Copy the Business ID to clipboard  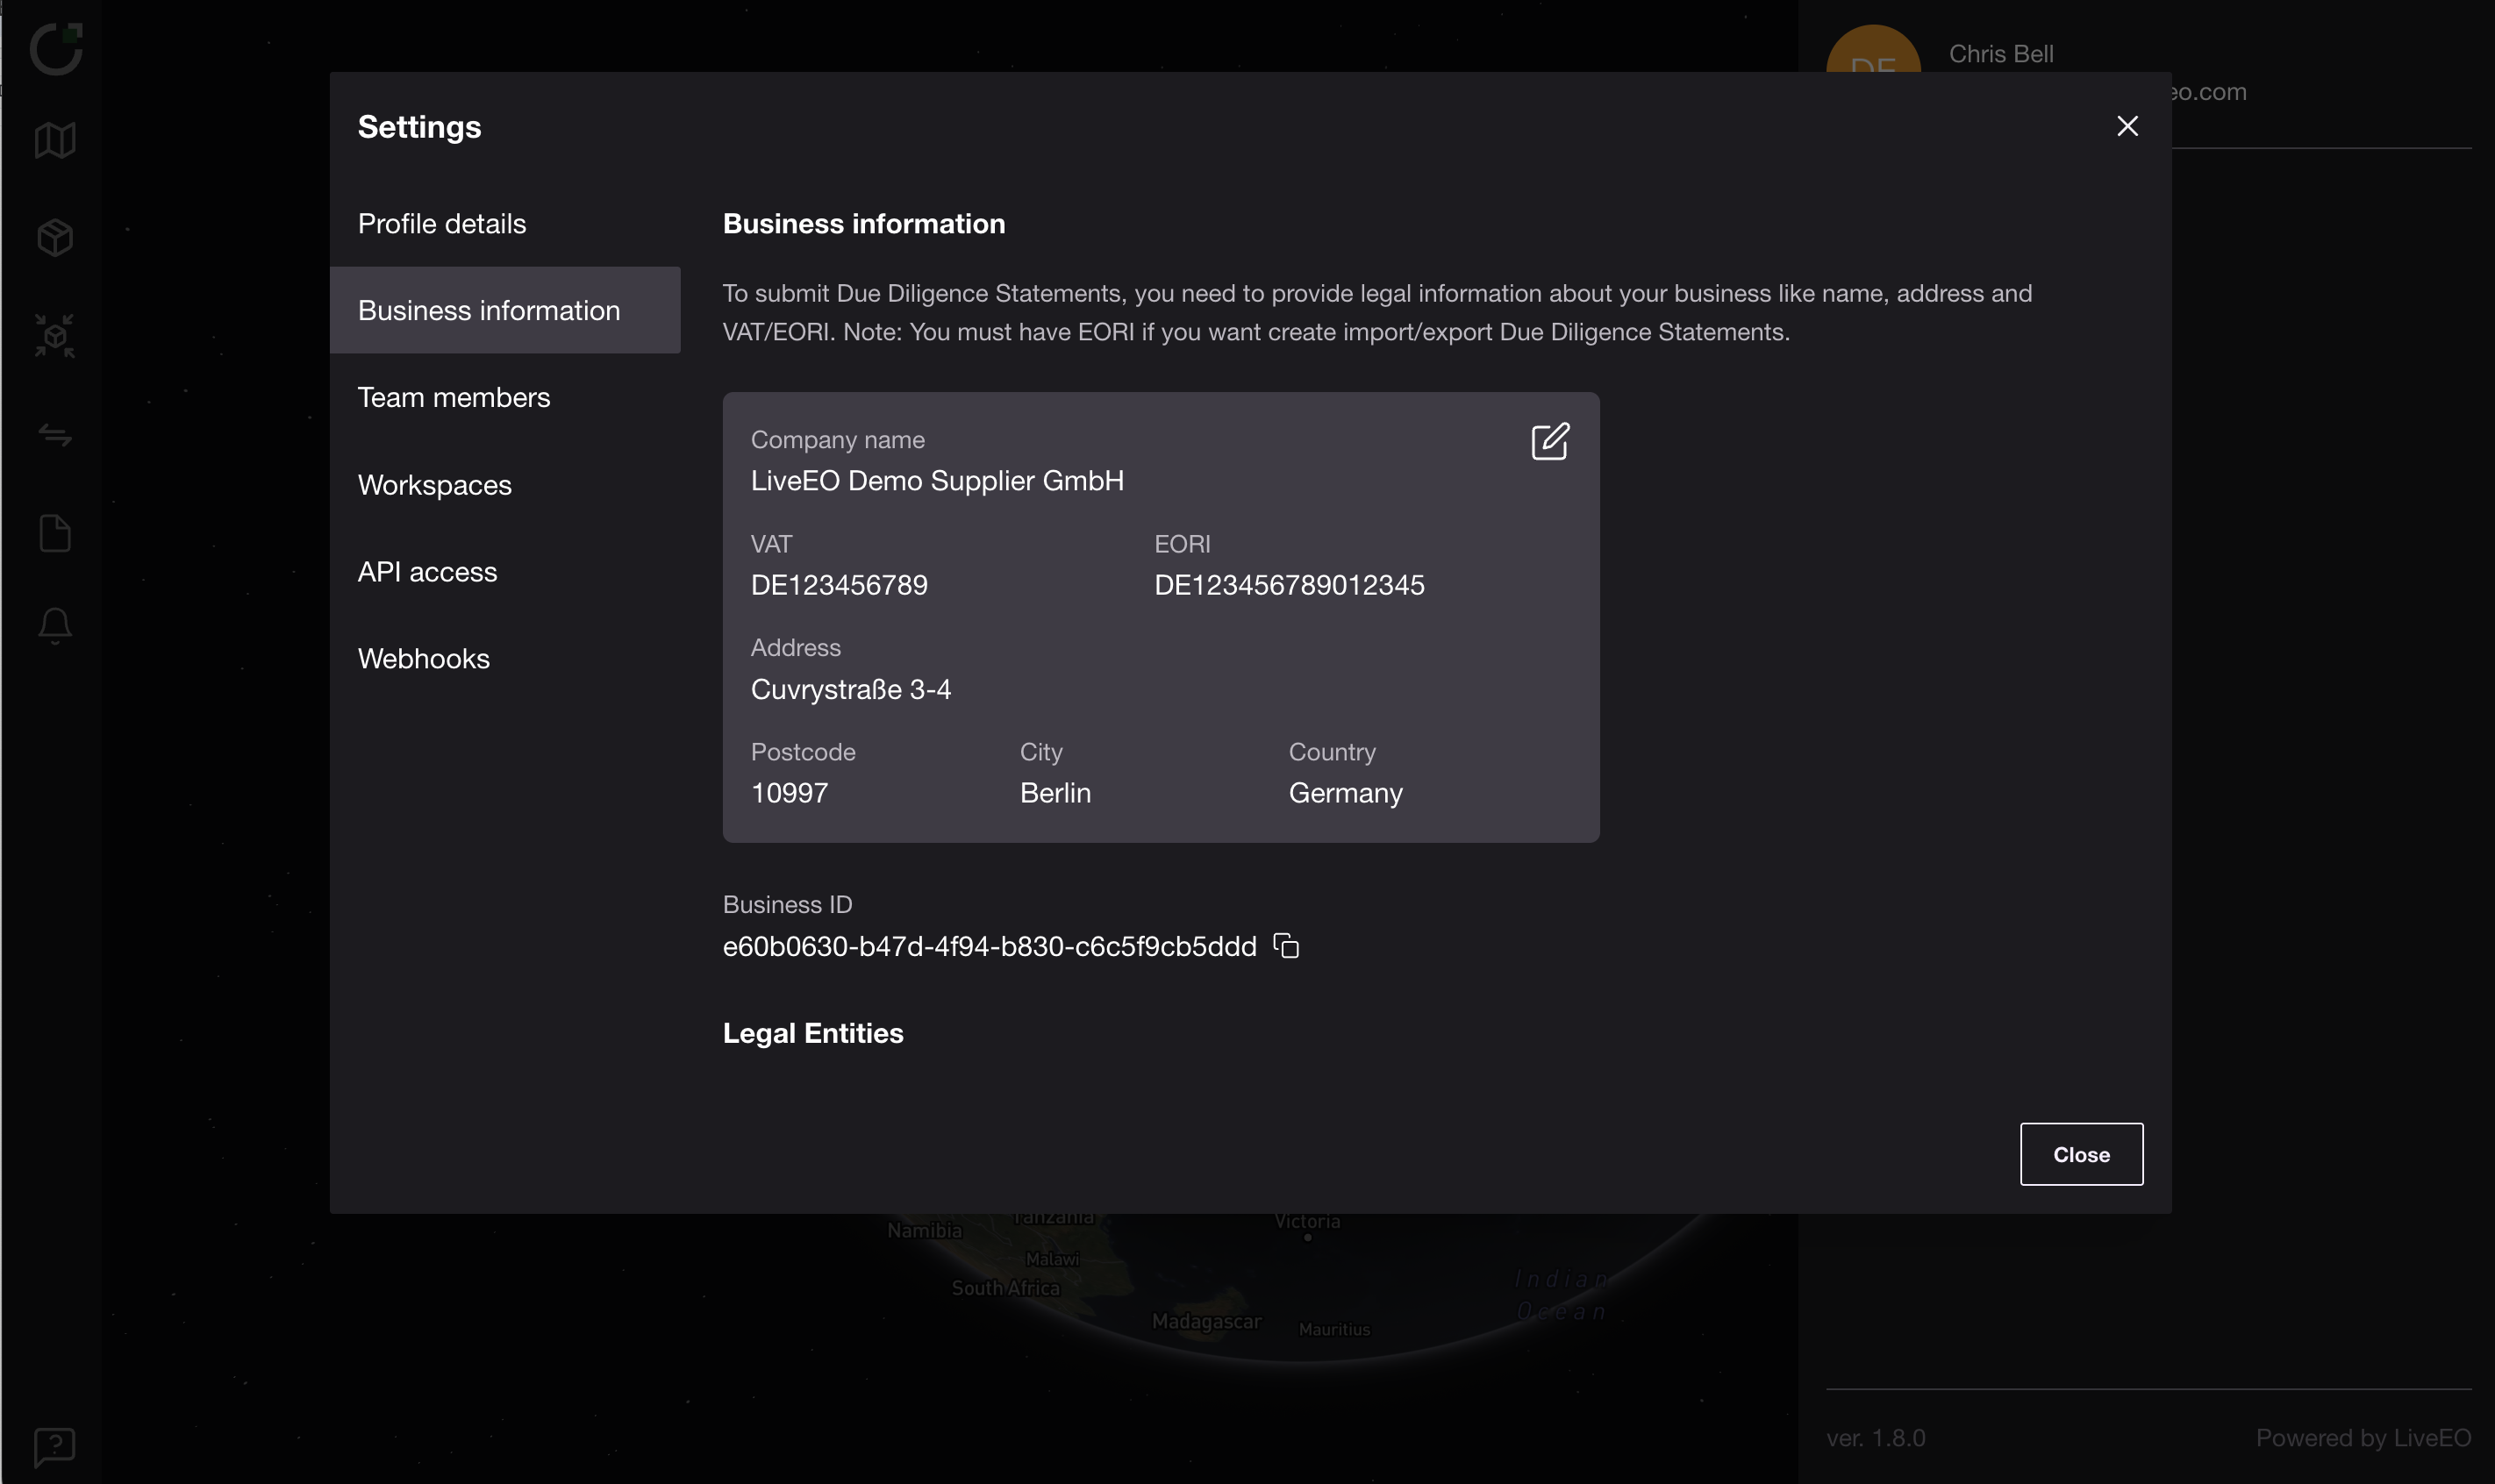pos(1286,946)
